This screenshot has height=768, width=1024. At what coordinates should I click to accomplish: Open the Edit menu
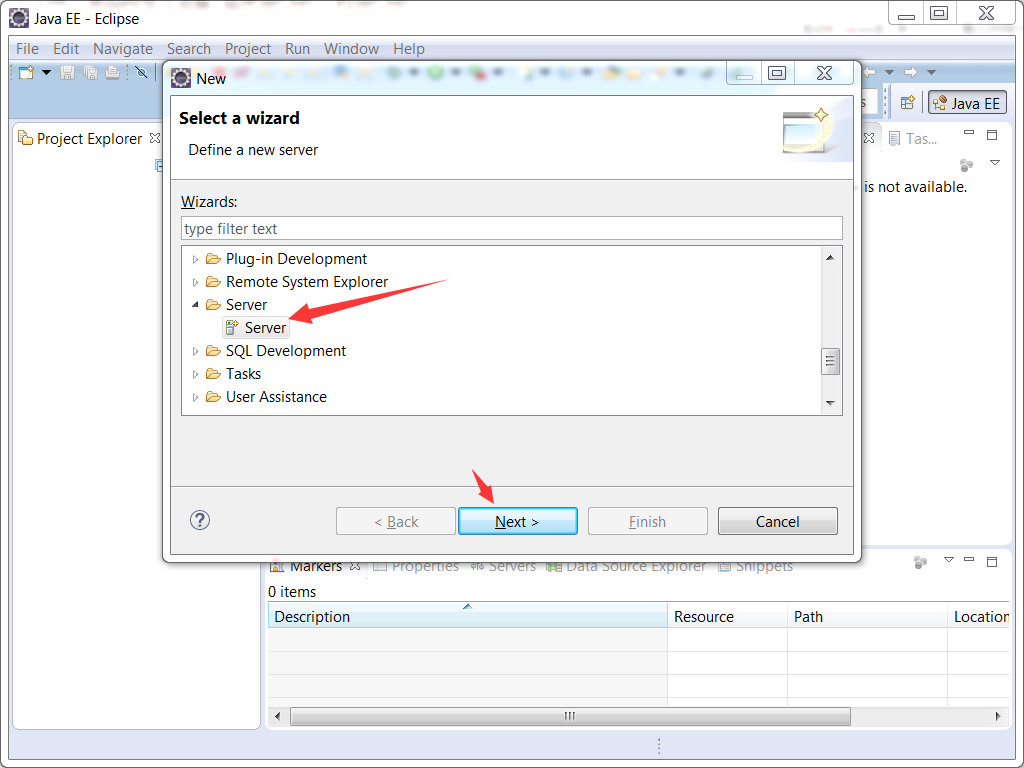click(x=66, y=49)
